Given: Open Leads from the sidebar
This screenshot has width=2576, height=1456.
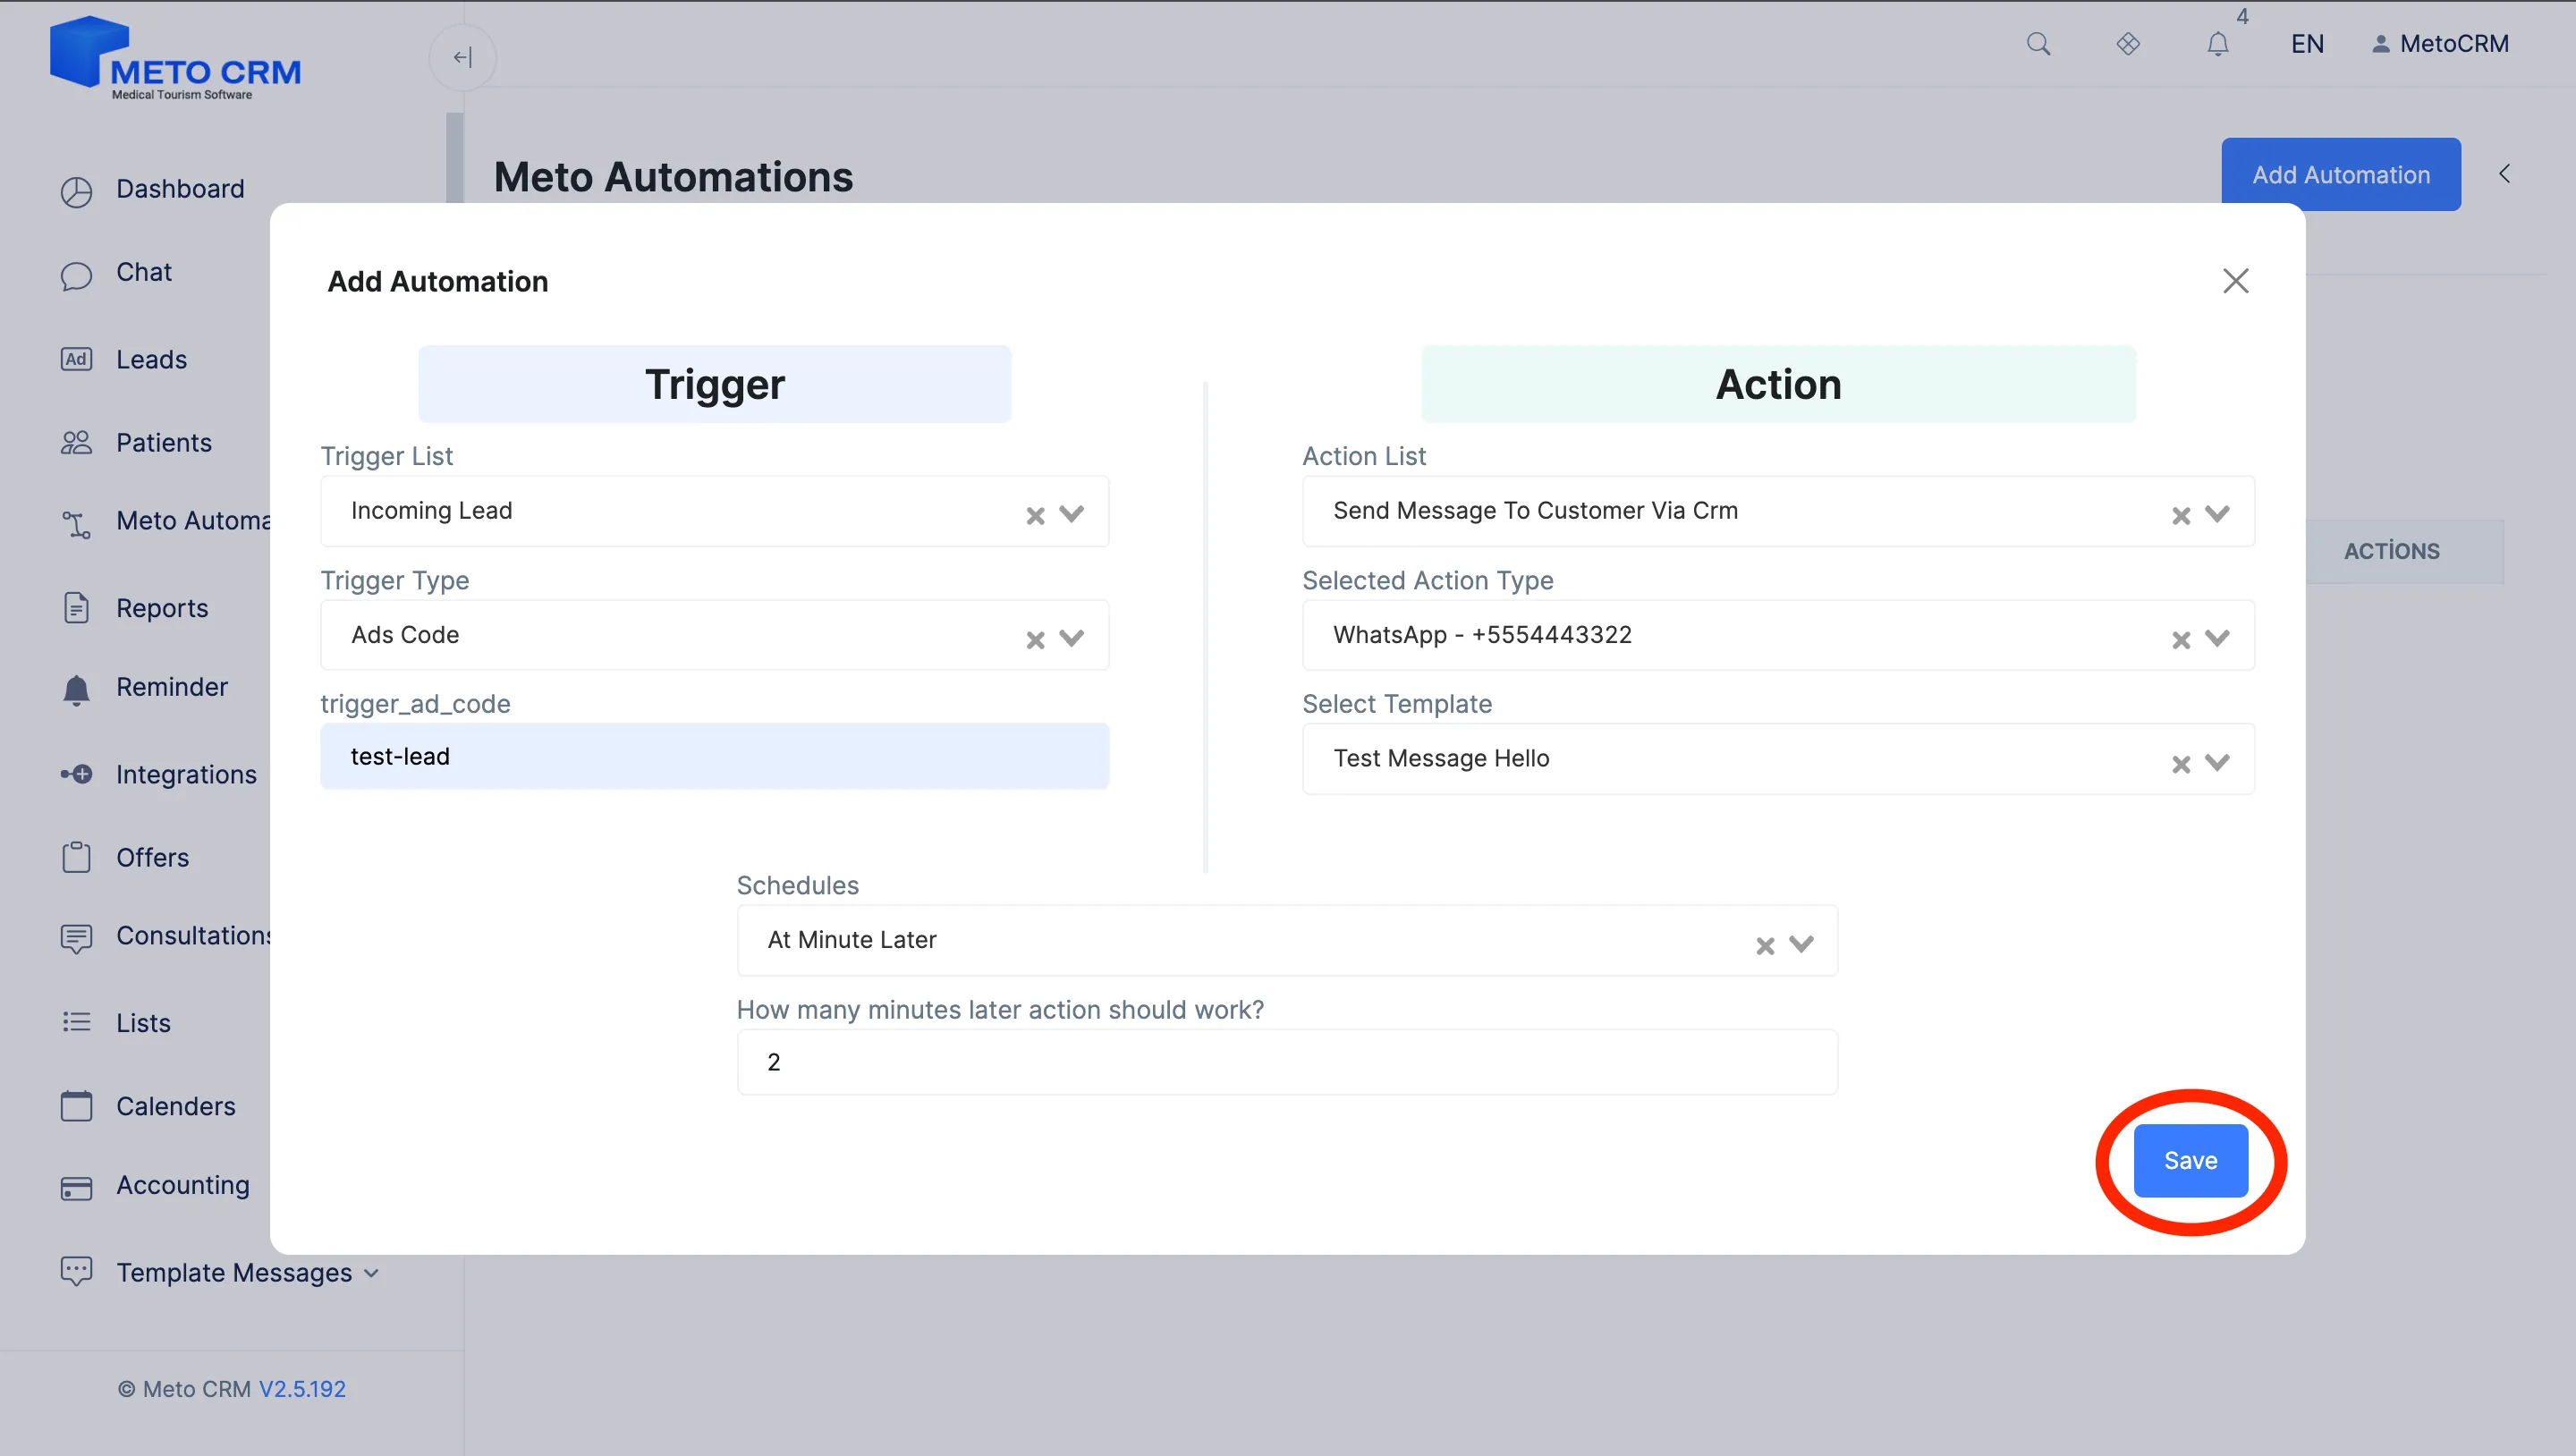Looking at the screenshot, I should pyautogui.click(x=151, y=359).
